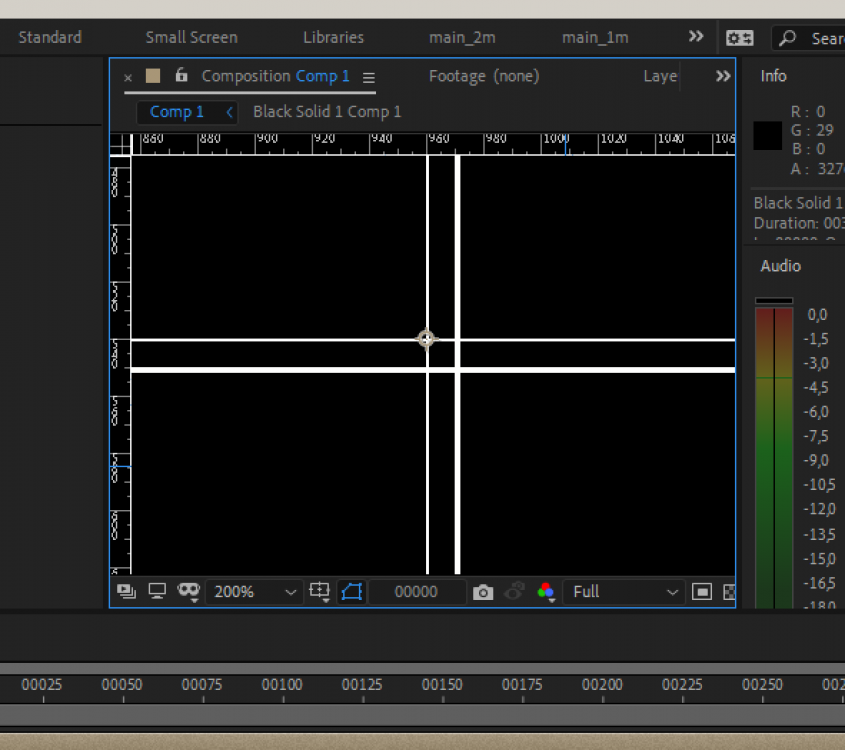Expand the workspace overflow chevron
Viewport: 845px width, 750px height.
pyautogui.click(x=696, y=37)
